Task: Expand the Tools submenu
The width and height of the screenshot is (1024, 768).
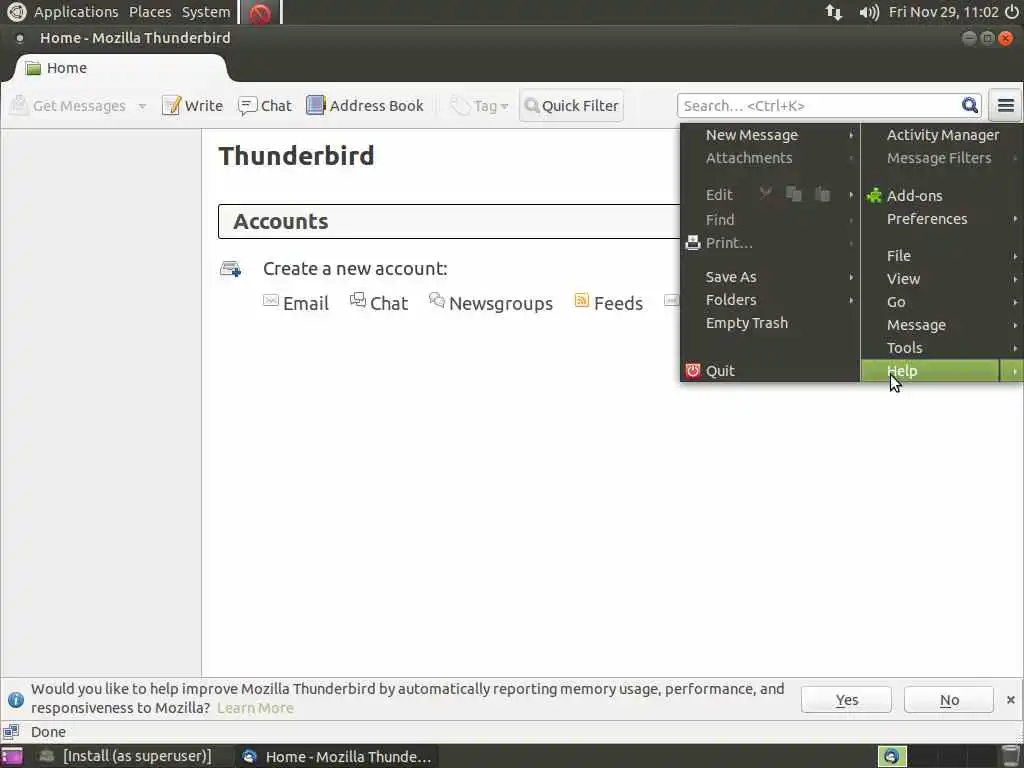Action: coord(942,347)
